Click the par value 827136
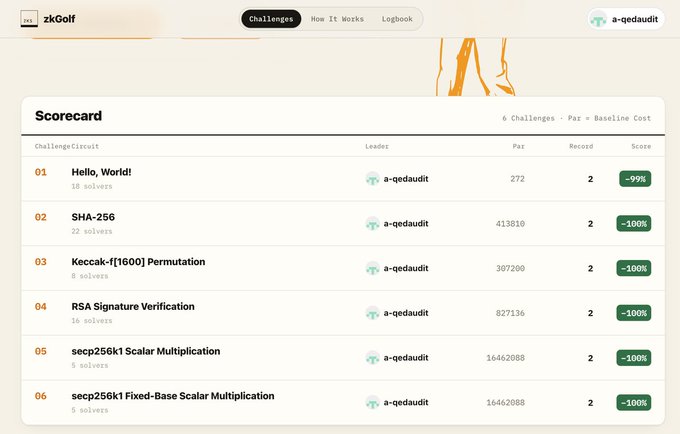The width and height of the screenshot is (680, 434). 510,313
